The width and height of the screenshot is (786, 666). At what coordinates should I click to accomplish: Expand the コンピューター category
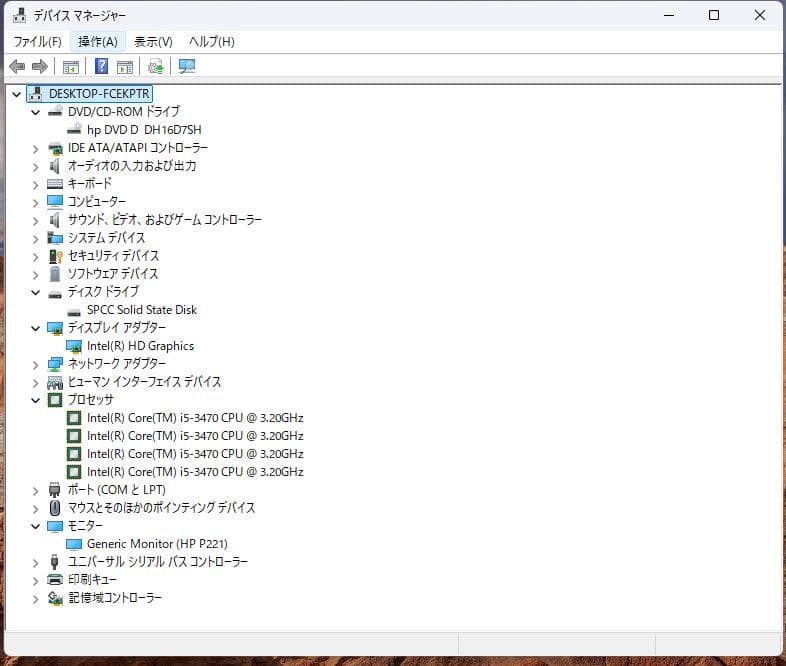pos(36,202)
